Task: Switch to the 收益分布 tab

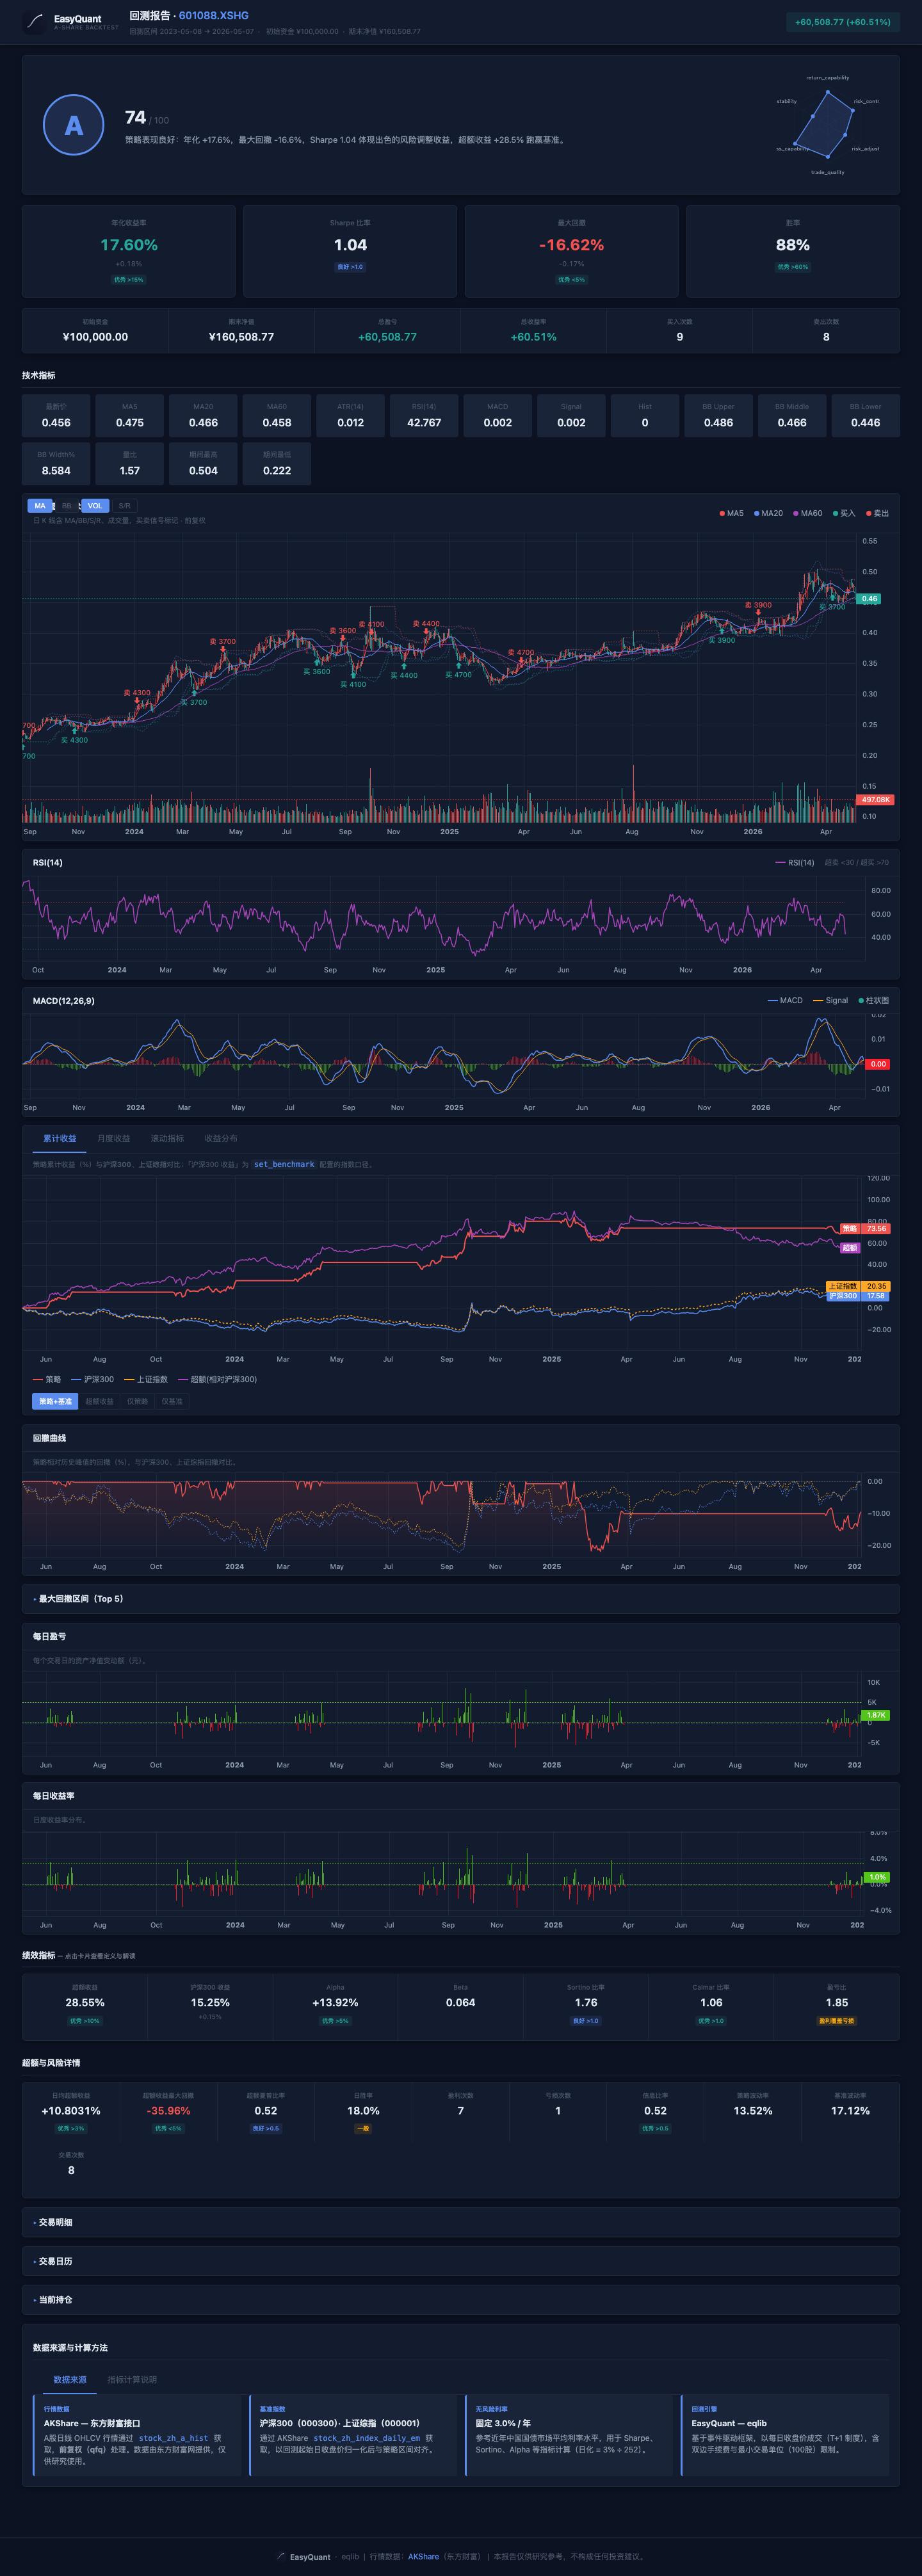Action: coord(221,1138)
